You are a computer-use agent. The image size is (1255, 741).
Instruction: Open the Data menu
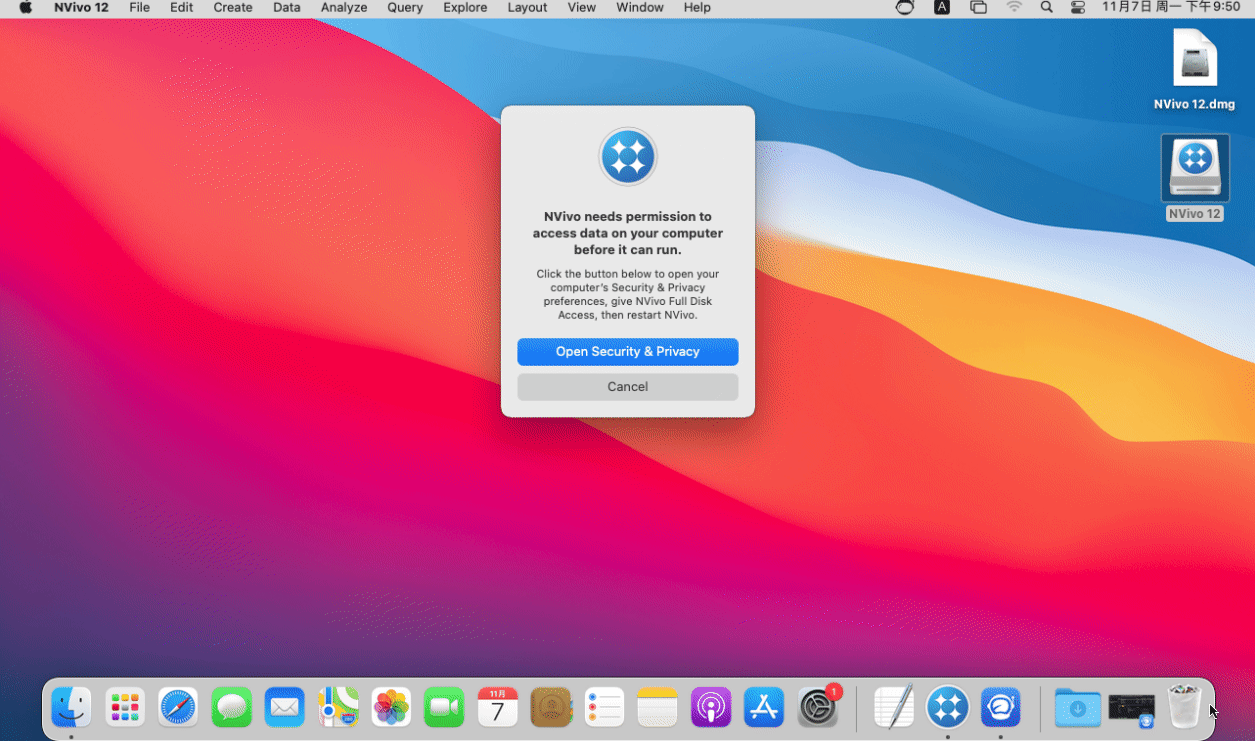click(x=287, y=8)
